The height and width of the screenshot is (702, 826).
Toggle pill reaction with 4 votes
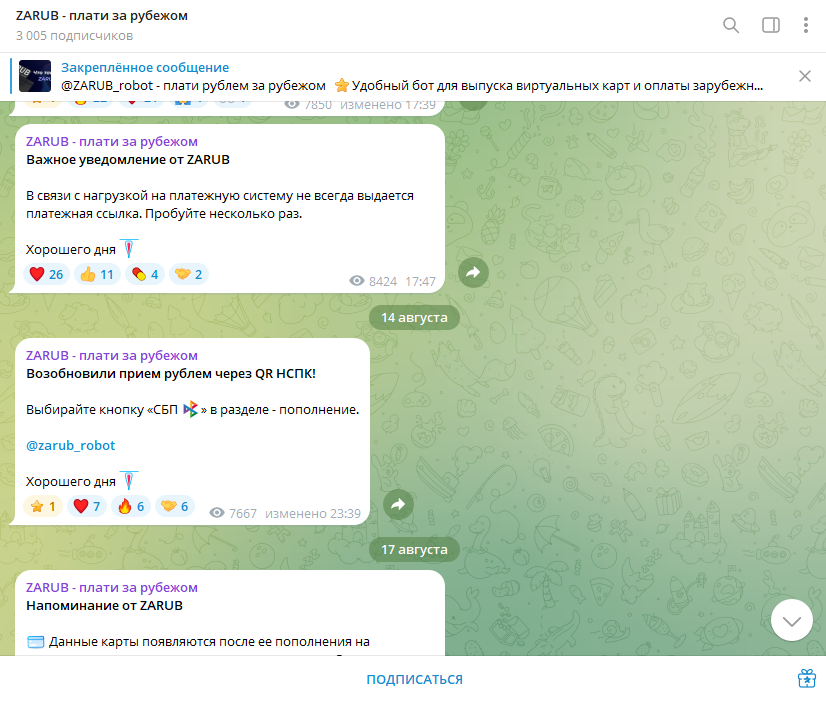coord(145,274)
